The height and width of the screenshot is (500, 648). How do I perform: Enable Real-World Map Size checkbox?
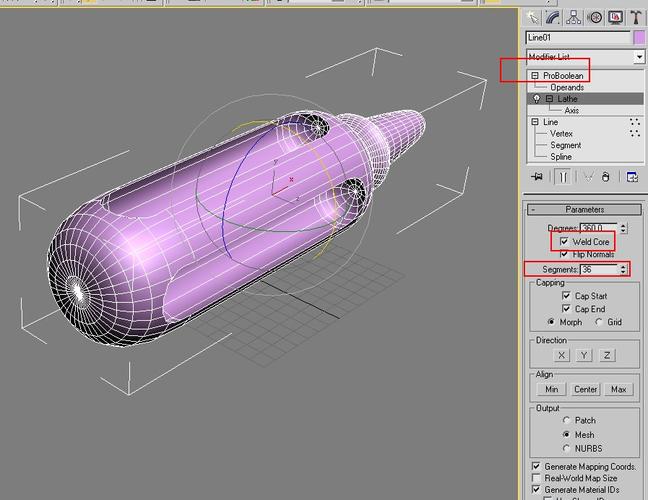click(536, 478)
